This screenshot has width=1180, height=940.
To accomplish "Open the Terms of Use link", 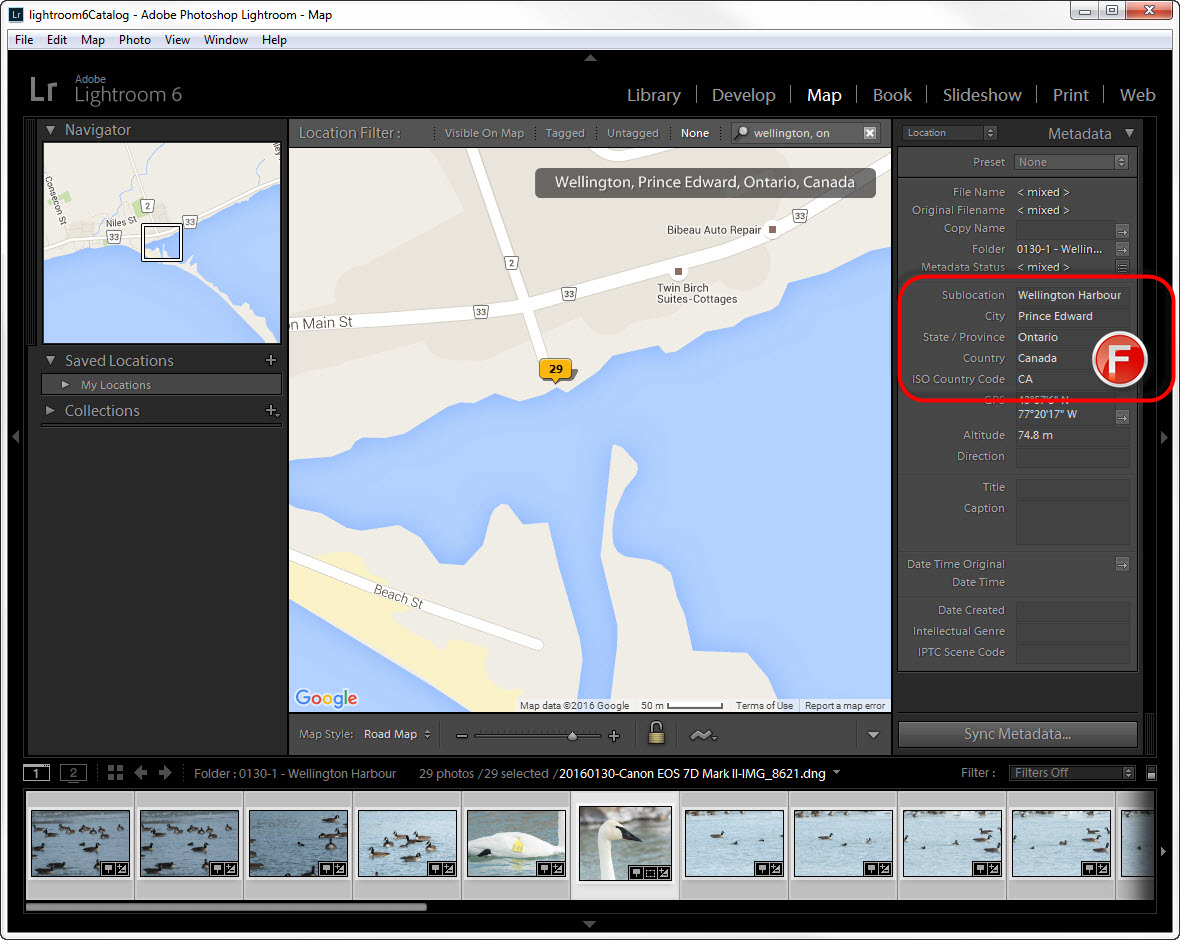I will [764, 705].
